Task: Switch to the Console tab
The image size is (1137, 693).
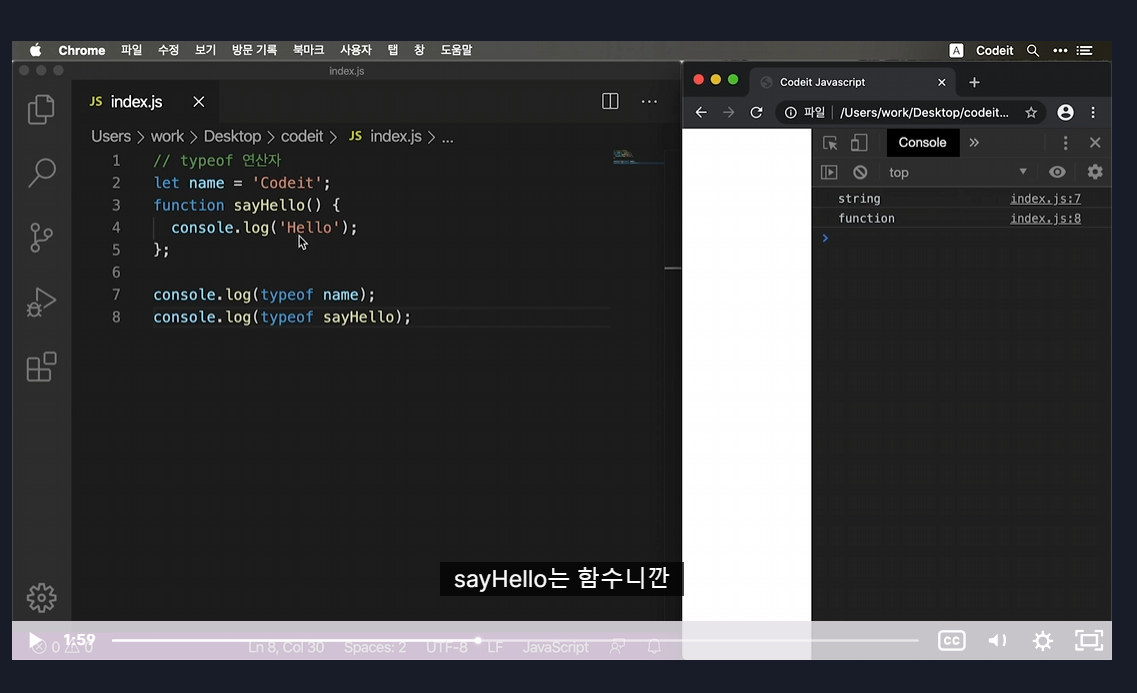Action: coord(921,143)
